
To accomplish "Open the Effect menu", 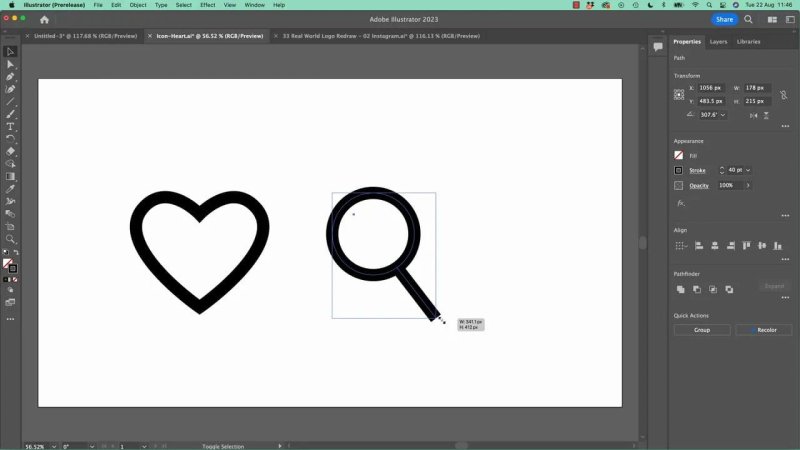I will [207, 5].
